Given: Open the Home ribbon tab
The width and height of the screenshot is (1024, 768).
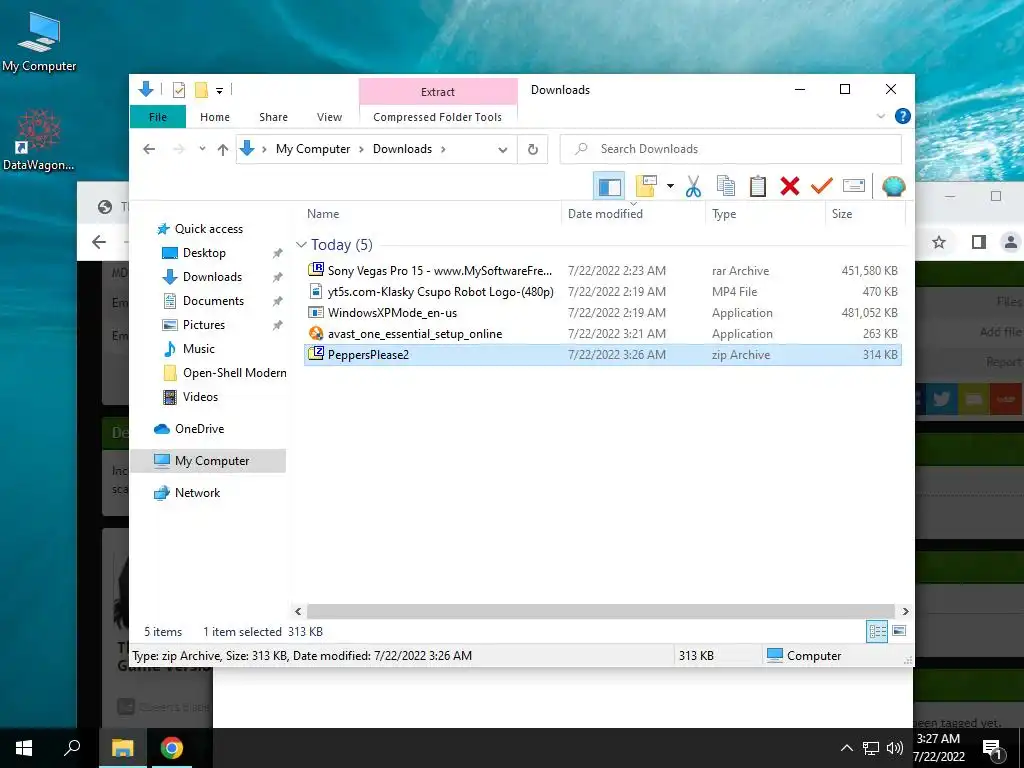Looking at the screenshot, I should (215, 117).
